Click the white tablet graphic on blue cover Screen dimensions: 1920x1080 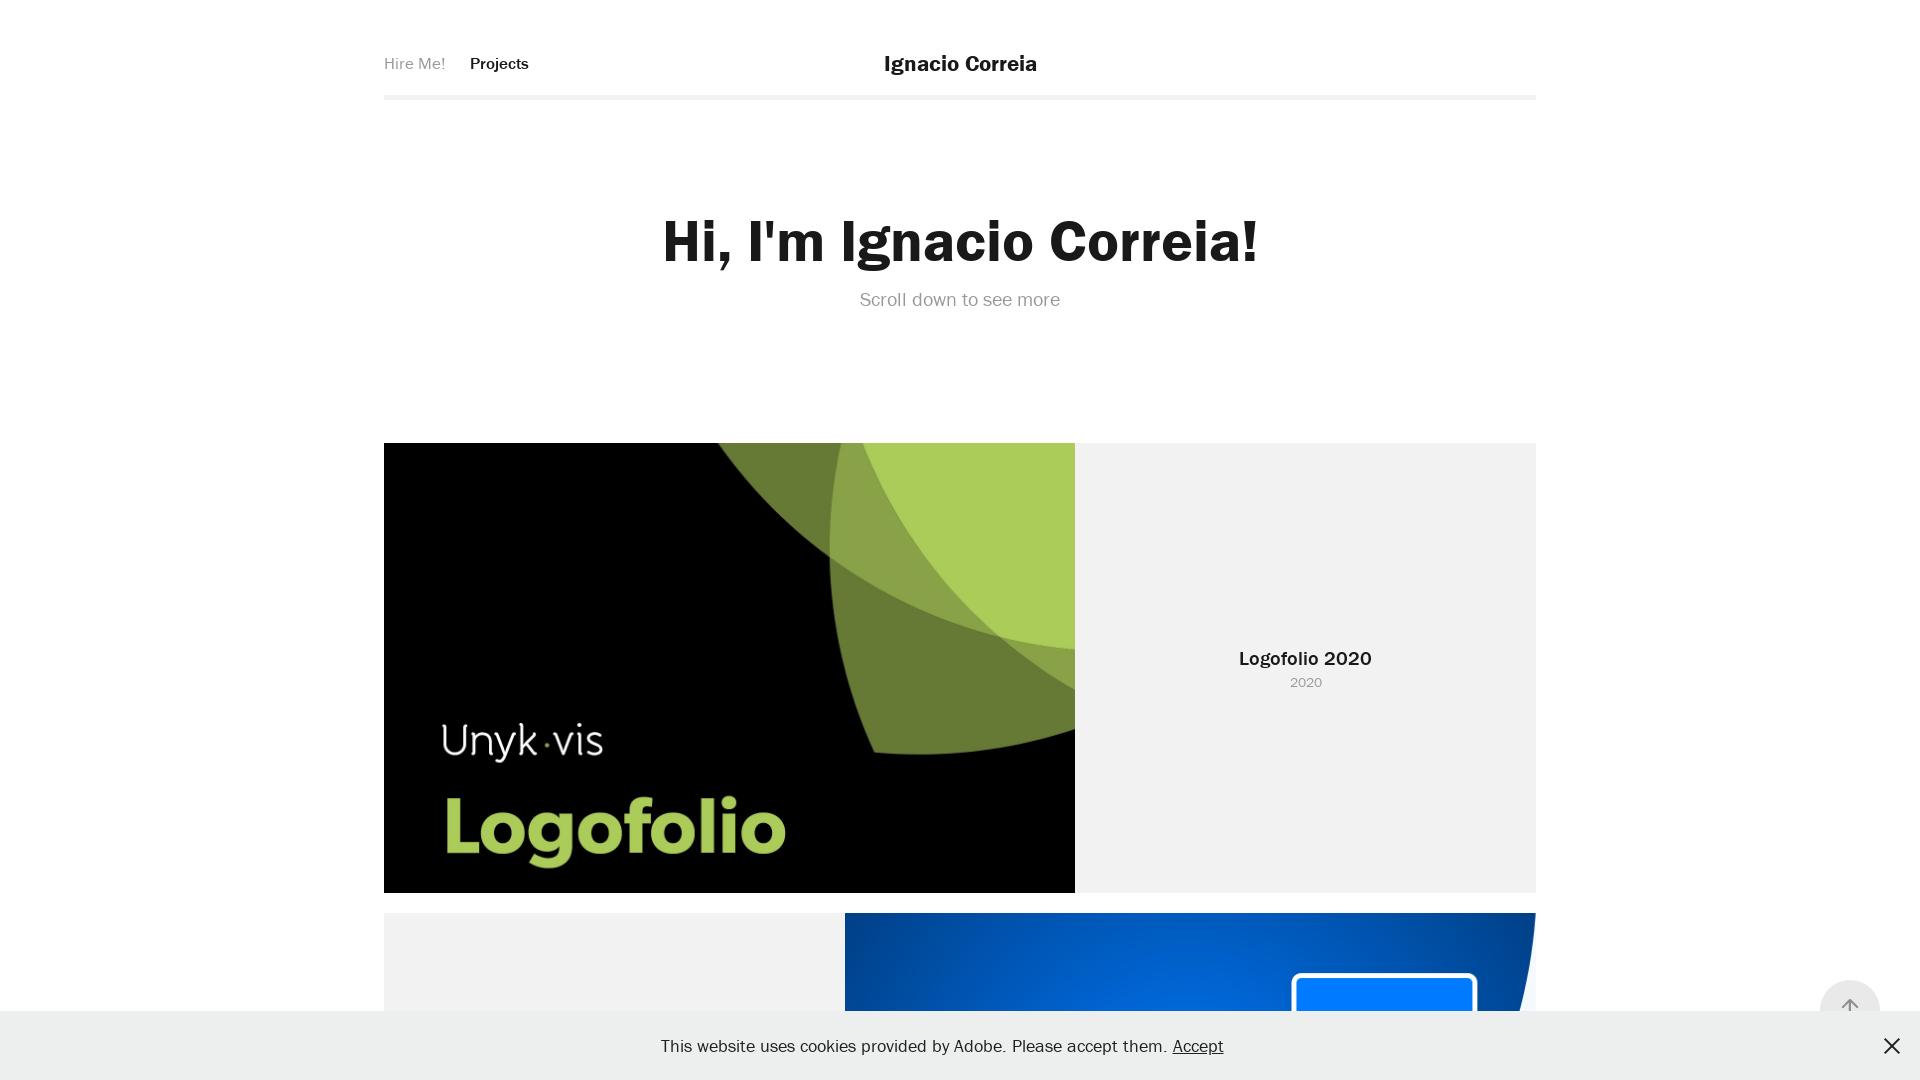click(1383, 993)
